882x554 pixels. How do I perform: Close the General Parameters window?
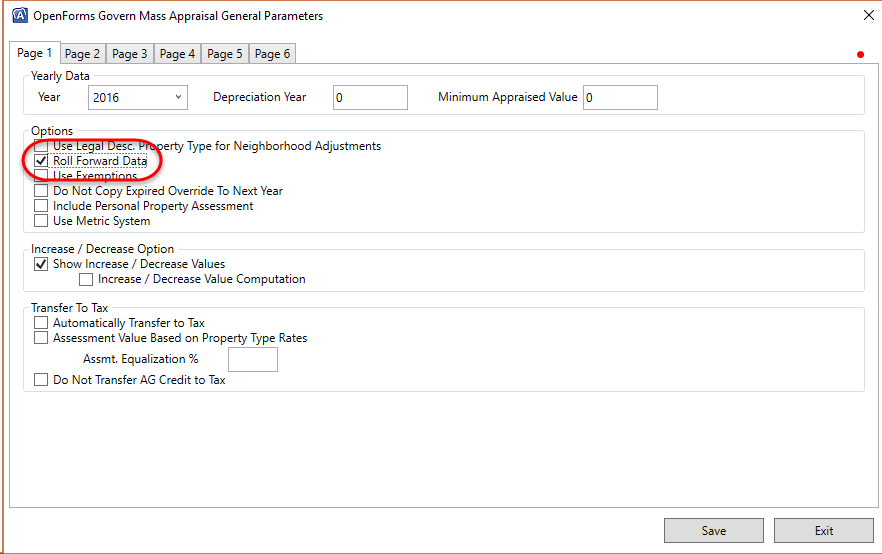pyautogui.click(x=866, y=16)
